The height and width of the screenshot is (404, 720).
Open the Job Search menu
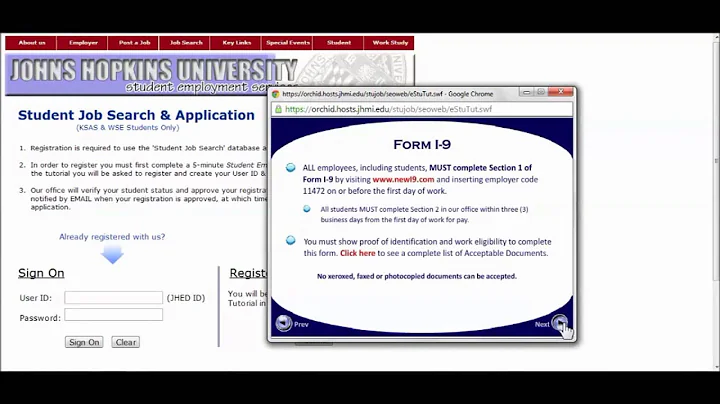click(x=186, y=43)
